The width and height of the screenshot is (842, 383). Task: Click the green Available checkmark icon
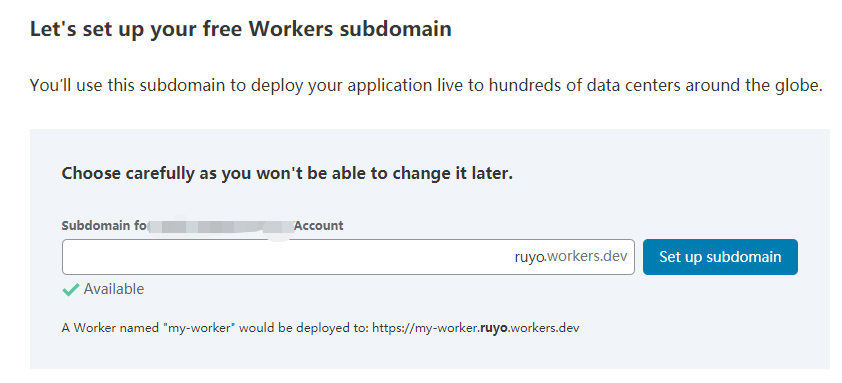pyautogui.click(x=71, y=290)
